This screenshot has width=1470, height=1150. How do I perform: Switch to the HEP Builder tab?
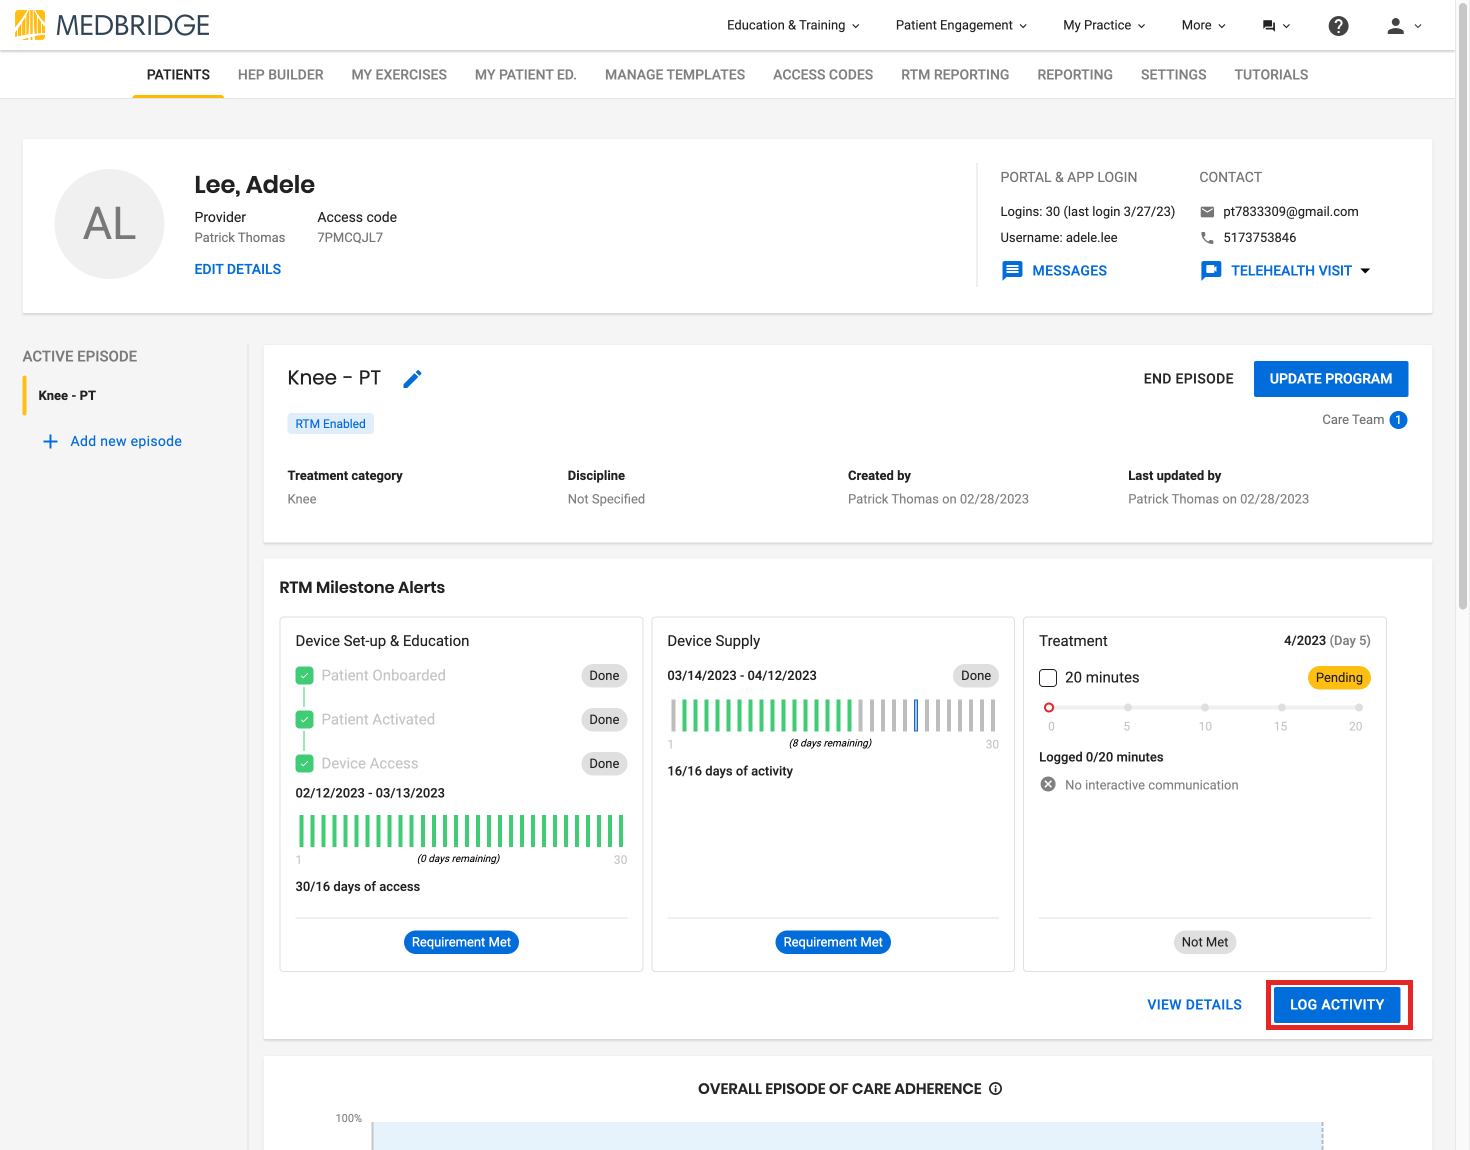281,75
